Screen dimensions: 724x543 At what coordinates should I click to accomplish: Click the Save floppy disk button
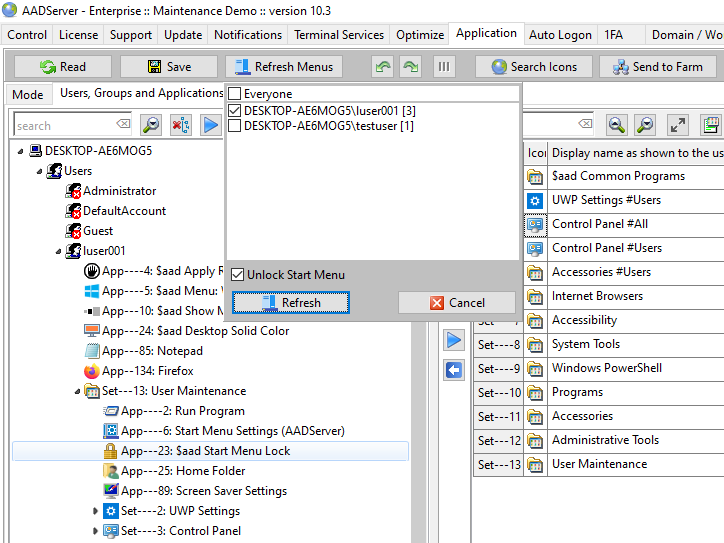tap(168, 67)
